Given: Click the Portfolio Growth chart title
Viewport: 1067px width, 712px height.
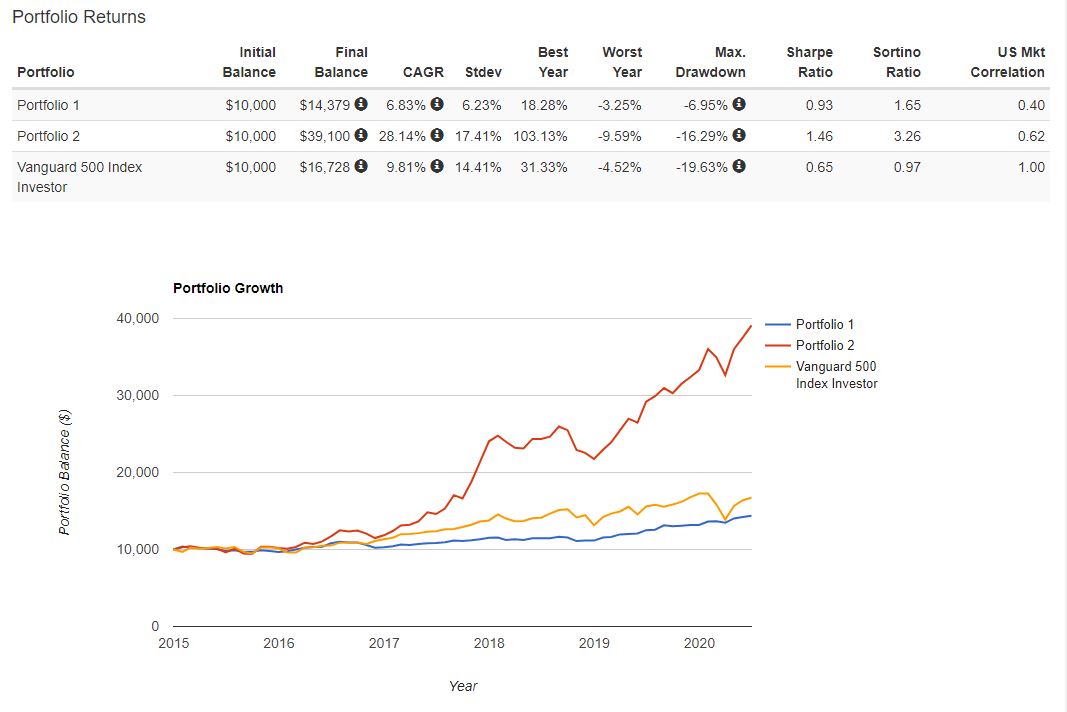Looking at the screenshot, I should tap(228, 288).
